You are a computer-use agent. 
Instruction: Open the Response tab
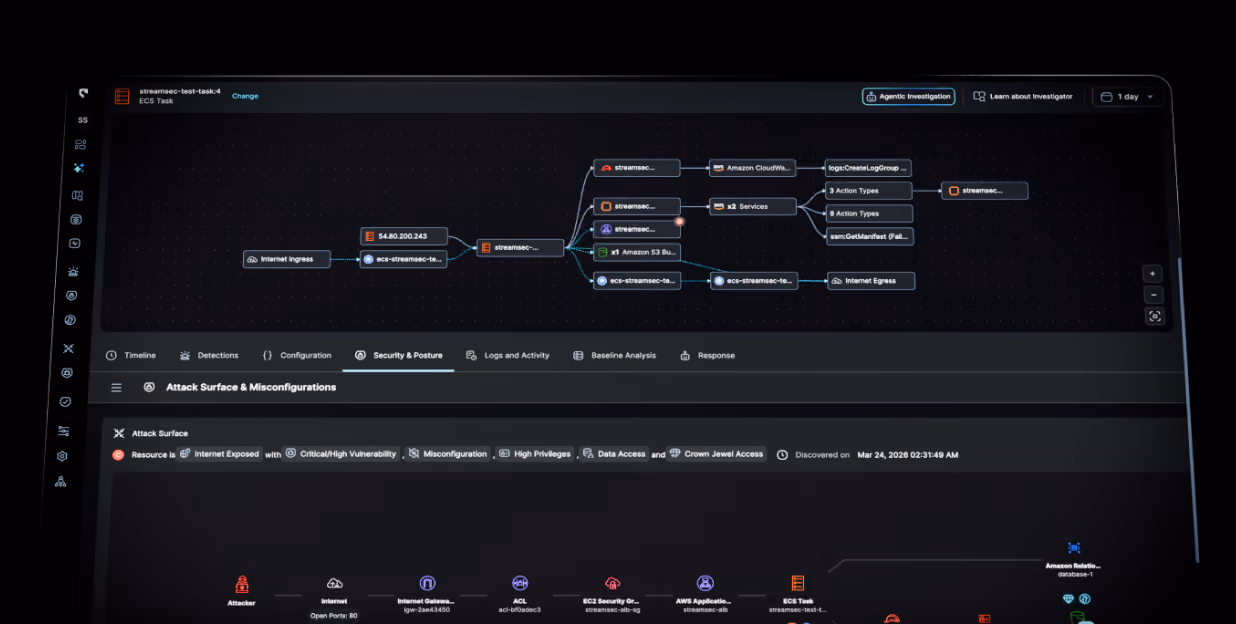[708, 355]
